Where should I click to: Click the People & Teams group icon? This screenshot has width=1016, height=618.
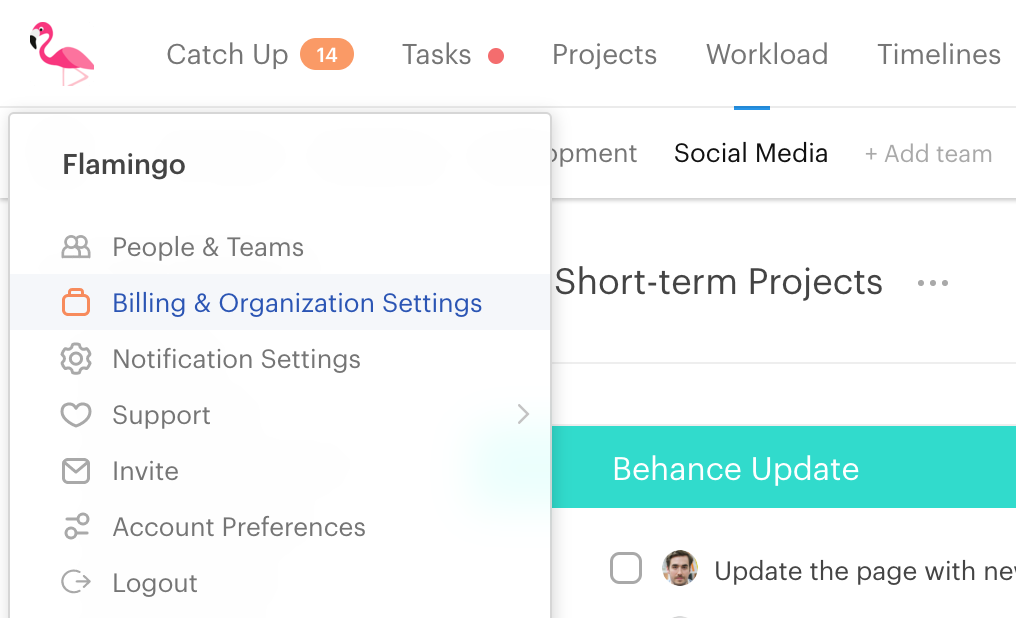coord(76,247)
